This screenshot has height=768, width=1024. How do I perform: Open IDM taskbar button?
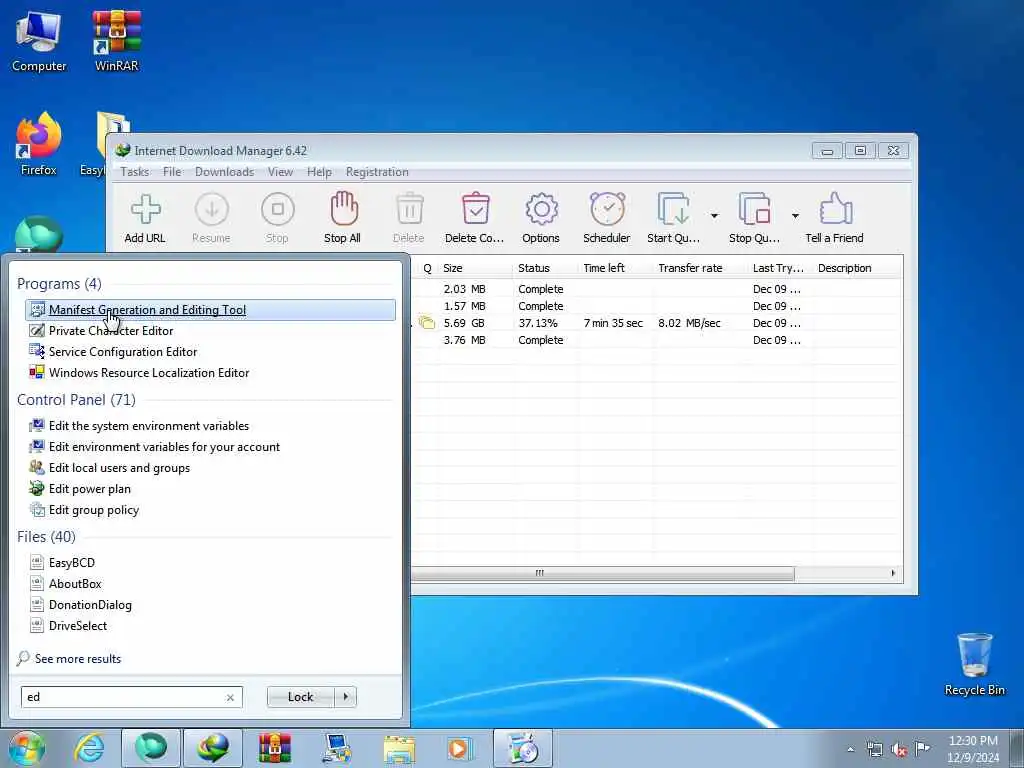pyautogui.click(x=214, y=748)
